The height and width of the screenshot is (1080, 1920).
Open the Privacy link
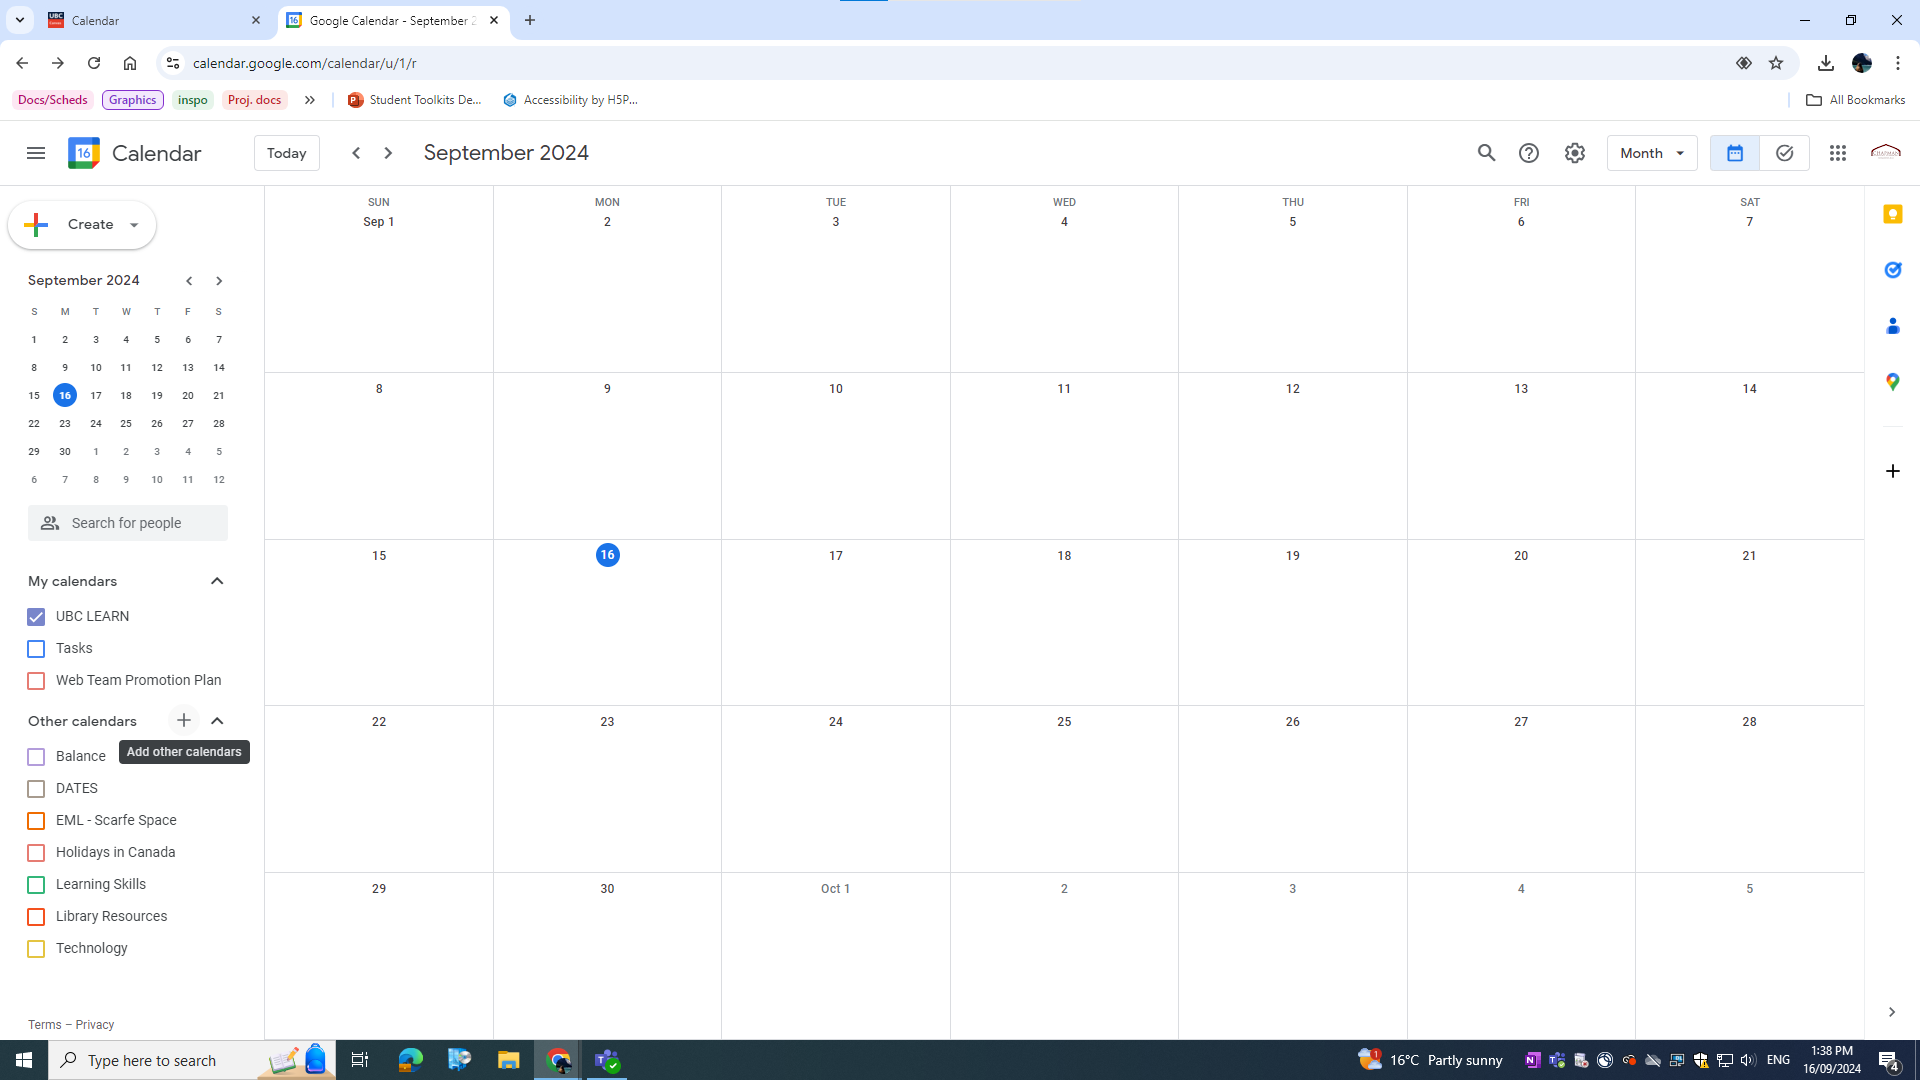[x=94, y=1025]
